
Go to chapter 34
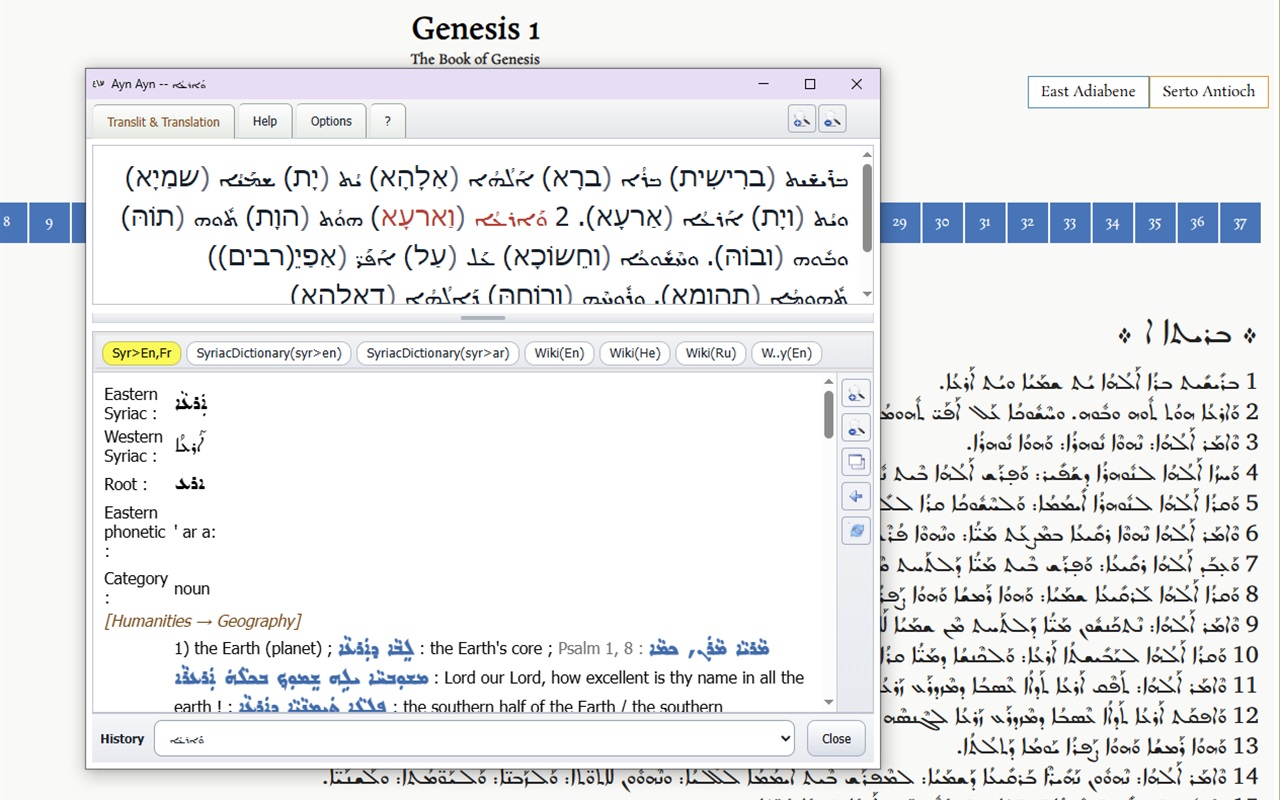tap(1112, 223)
